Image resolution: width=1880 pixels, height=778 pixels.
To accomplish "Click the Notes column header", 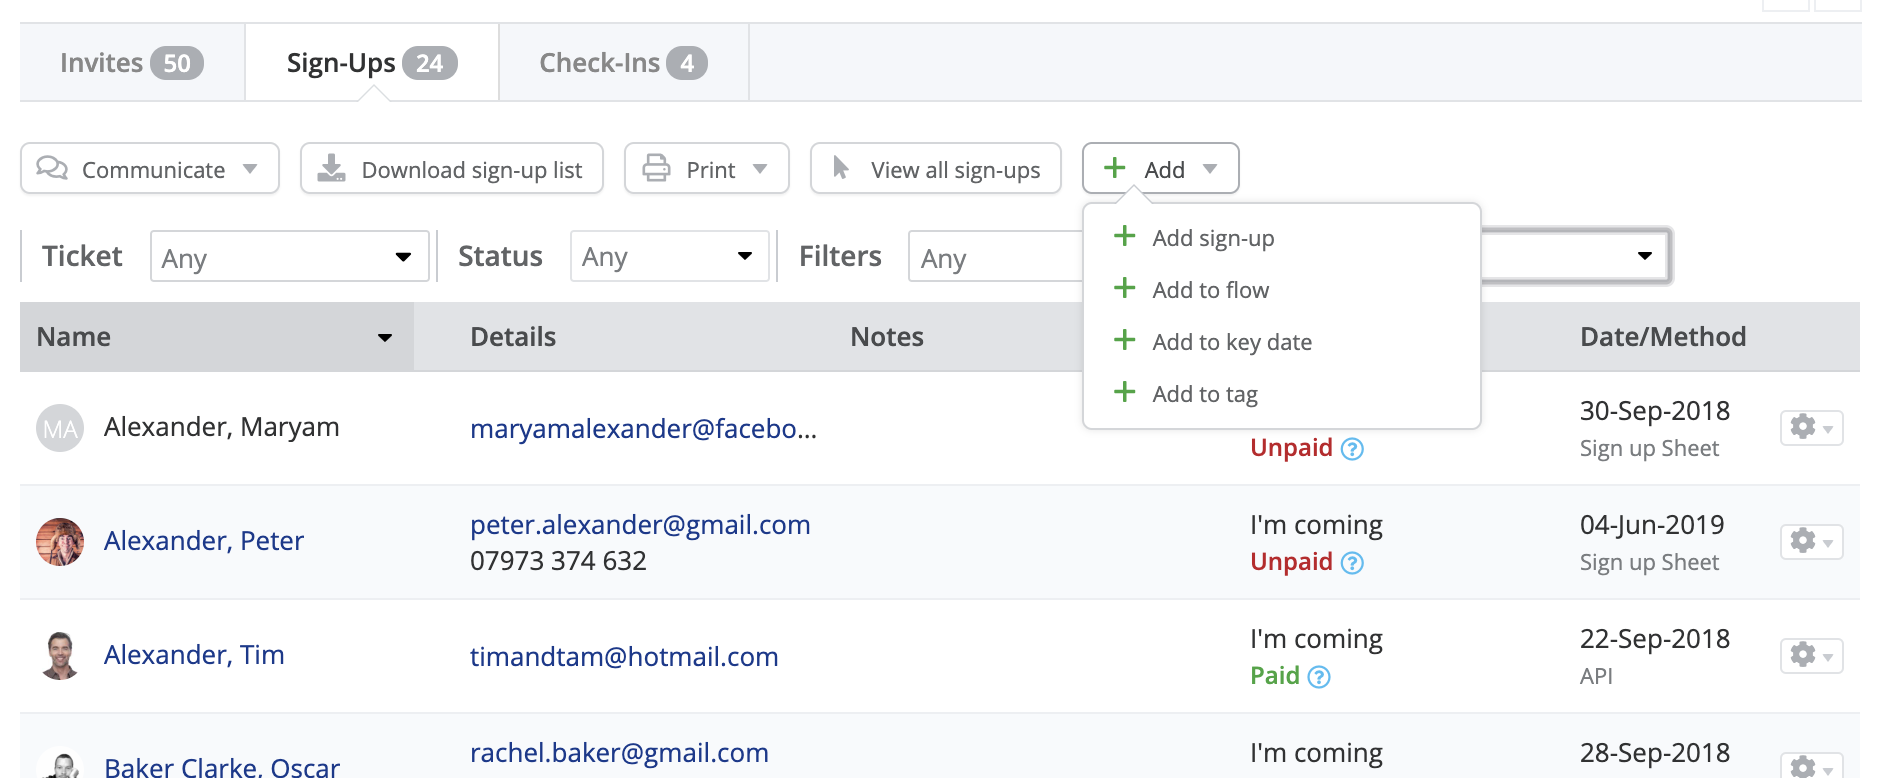I will click(x=887, y=337).
